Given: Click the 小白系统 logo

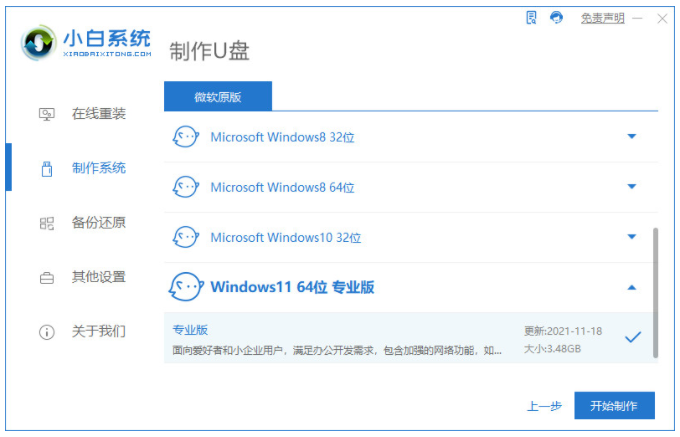Looking at the screenshot, I should (x=86, y=42).
